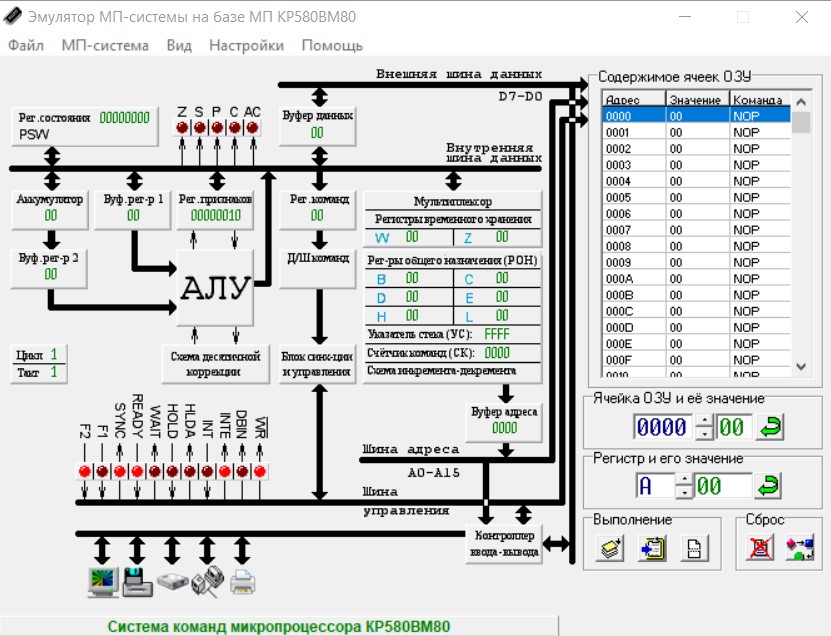Click the printer device icon
Image resolution: width=831 pixels, height=636 pixels.
point(243,582)
